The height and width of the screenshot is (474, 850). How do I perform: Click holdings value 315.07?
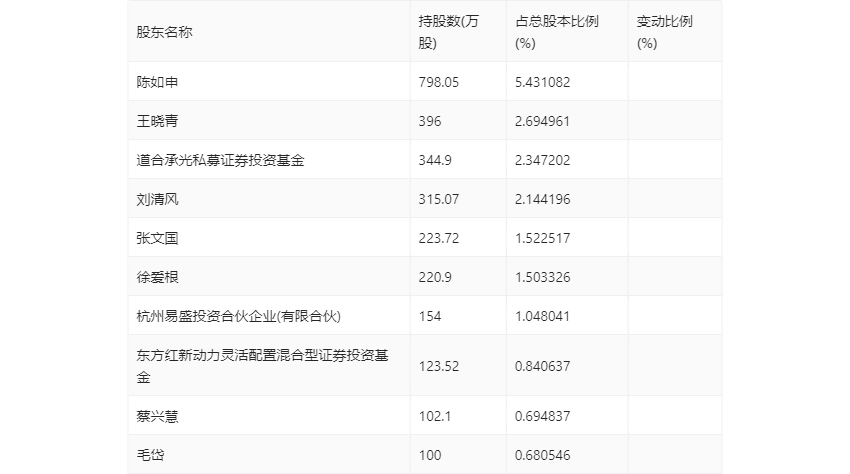[x=439, y=199]
